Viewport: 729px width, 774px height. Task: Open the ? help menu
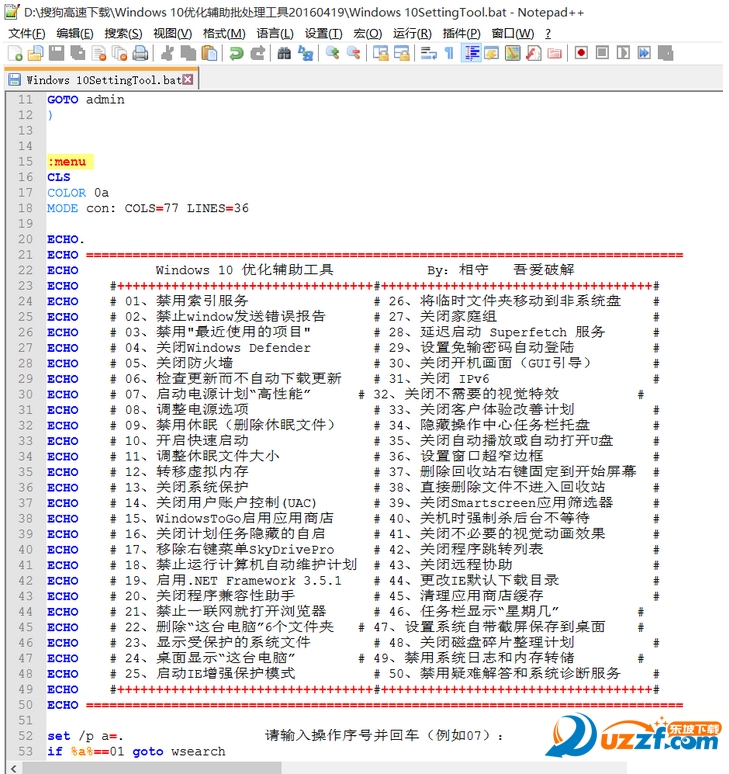548,34
